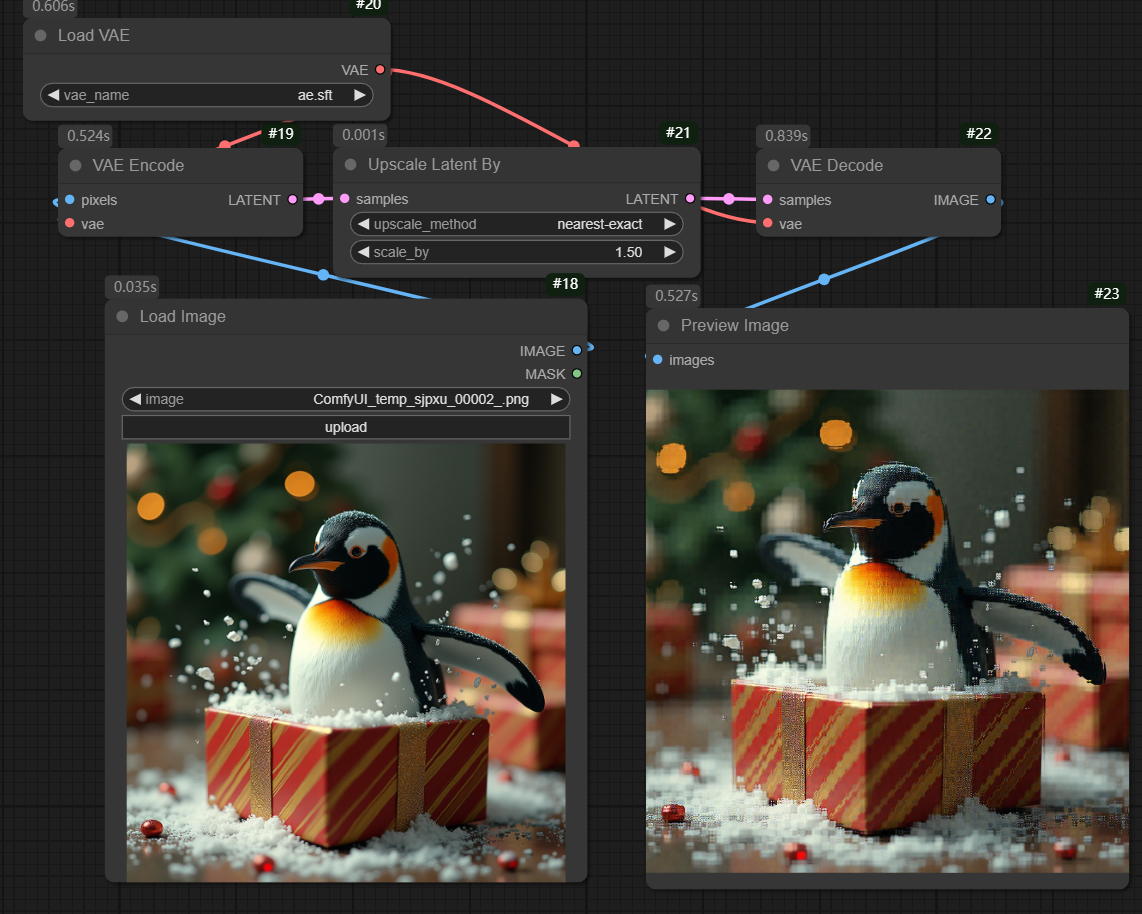Image resolution: width=1142 pixels, height=914 pixels.
Task: Select next VAE with right arrow on vae_name
Action: (359, 95)
